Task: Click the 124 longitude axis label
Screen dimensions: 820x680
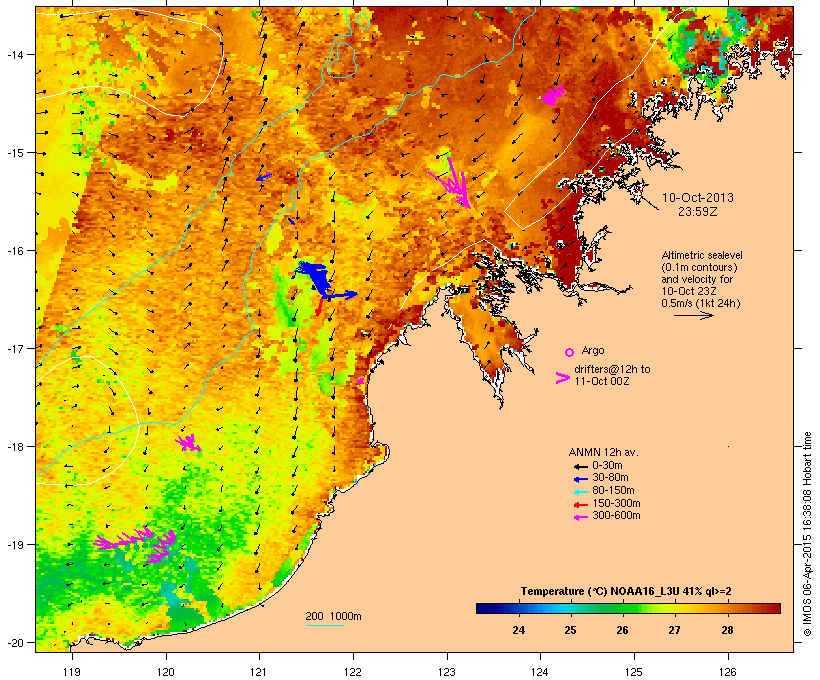Action: coord(540,672)
